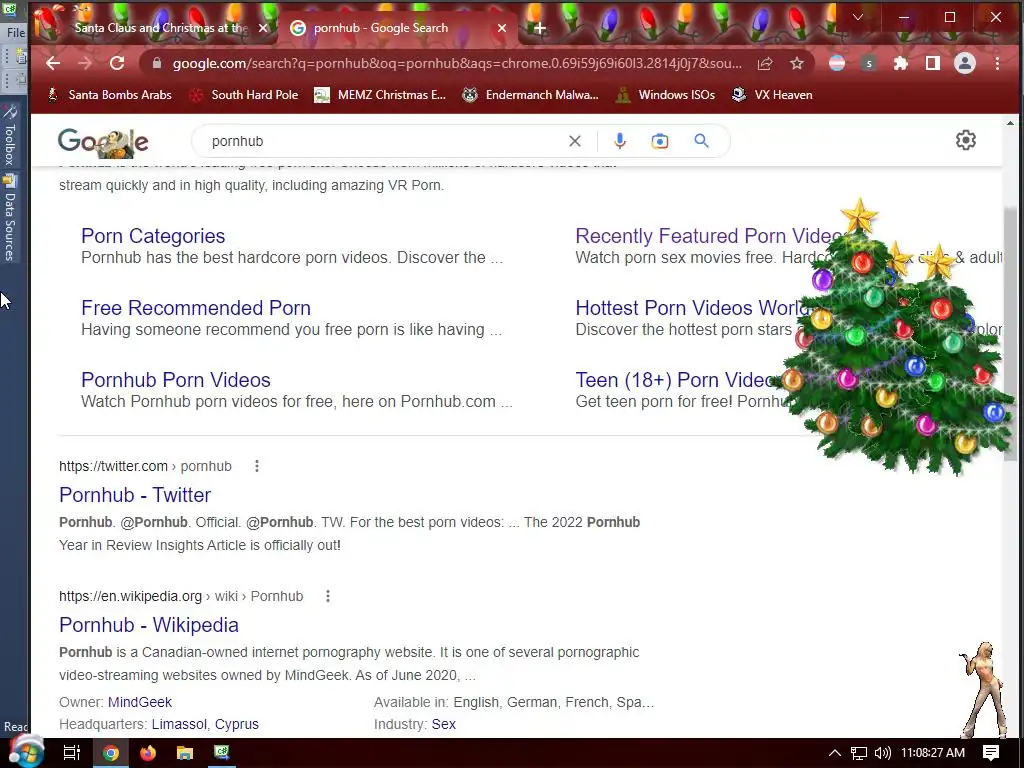Image resolution: width=1024 pixels, height=768 pixels.
Task: Submit search with the magnifier icon
Action: tap(701, 141)
